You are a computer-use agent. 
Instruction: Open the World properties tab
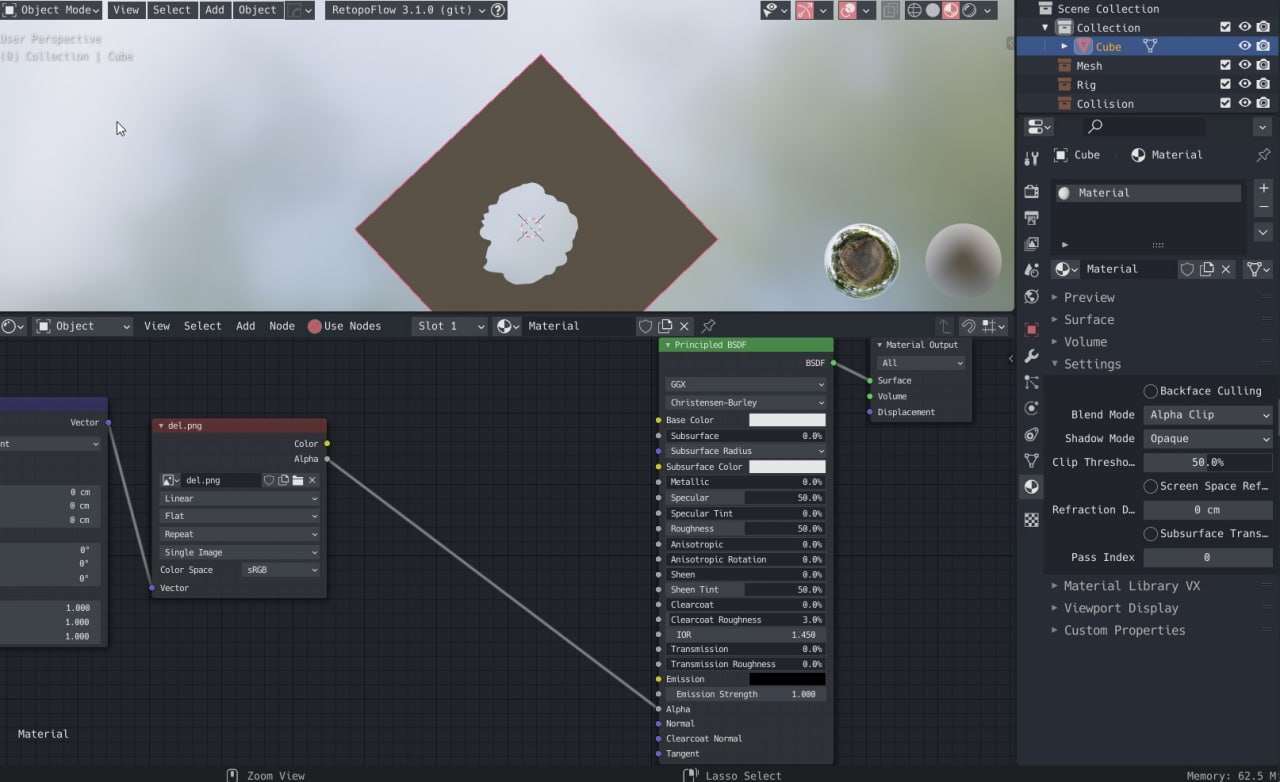1032,297
